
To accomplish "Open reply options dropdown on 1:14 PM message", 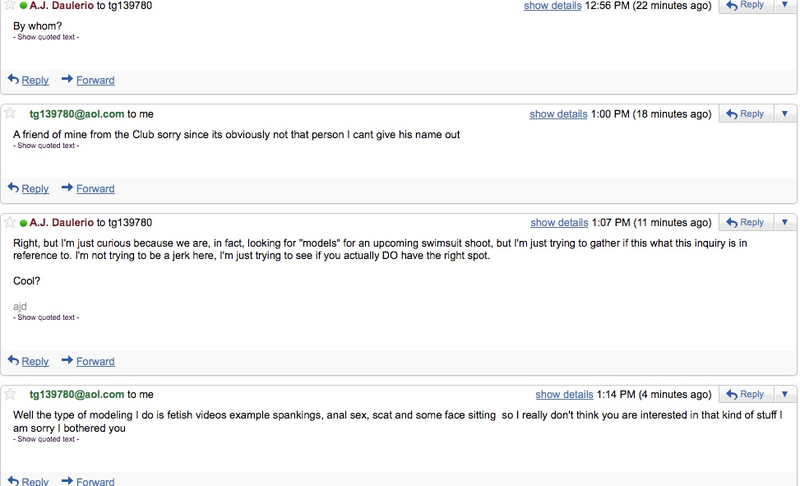I will pyautogui.click(x=785, y=394).
